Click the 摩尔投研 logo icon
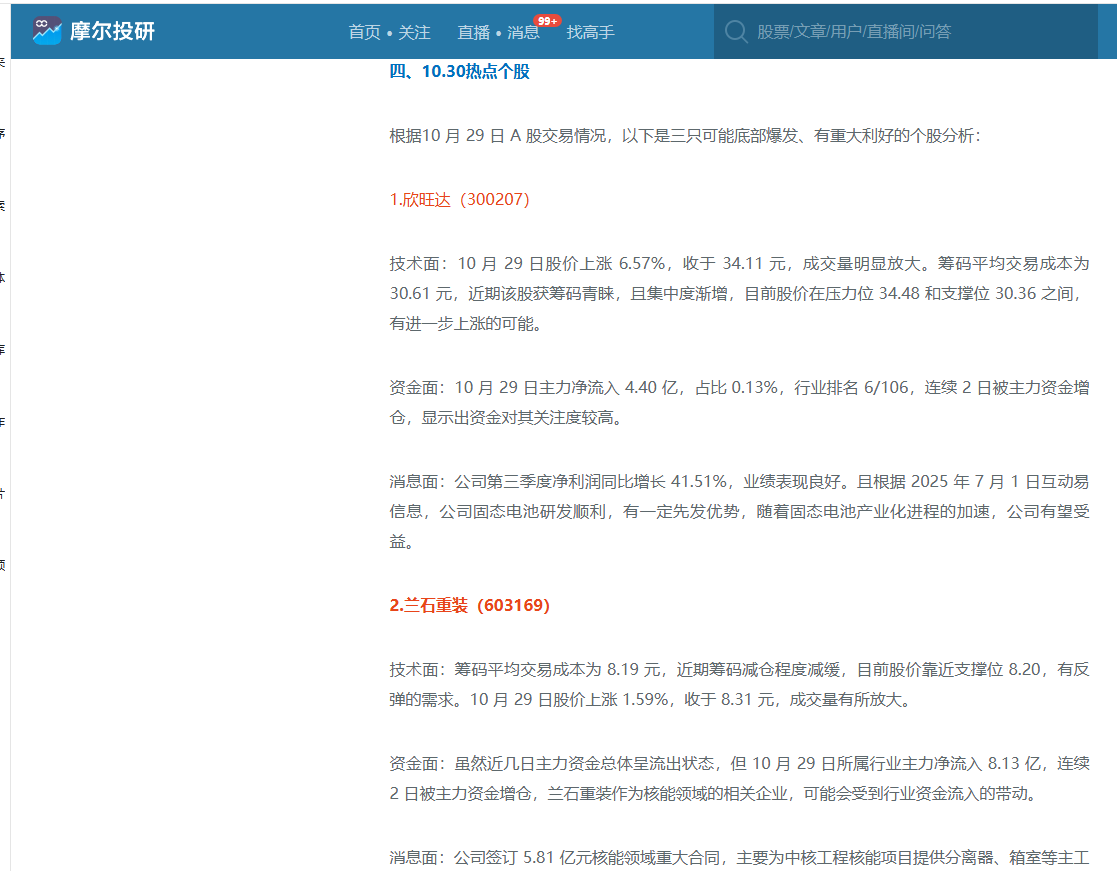 pos(47,31)
